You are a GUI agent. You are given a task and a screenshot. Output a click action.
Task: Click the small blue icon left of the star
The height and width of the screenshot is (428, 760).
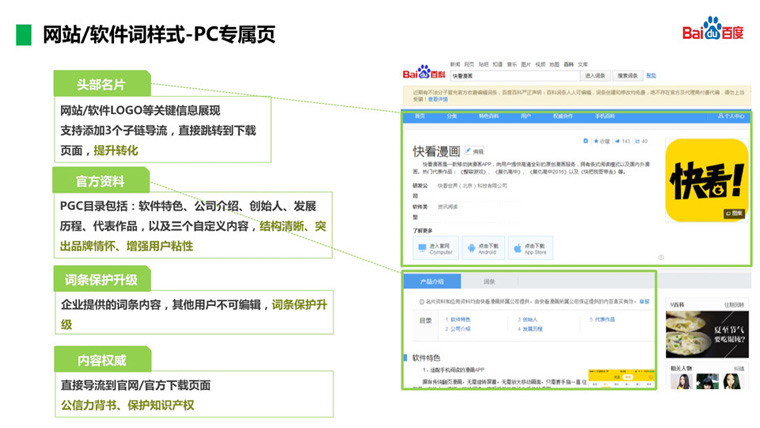586,141
